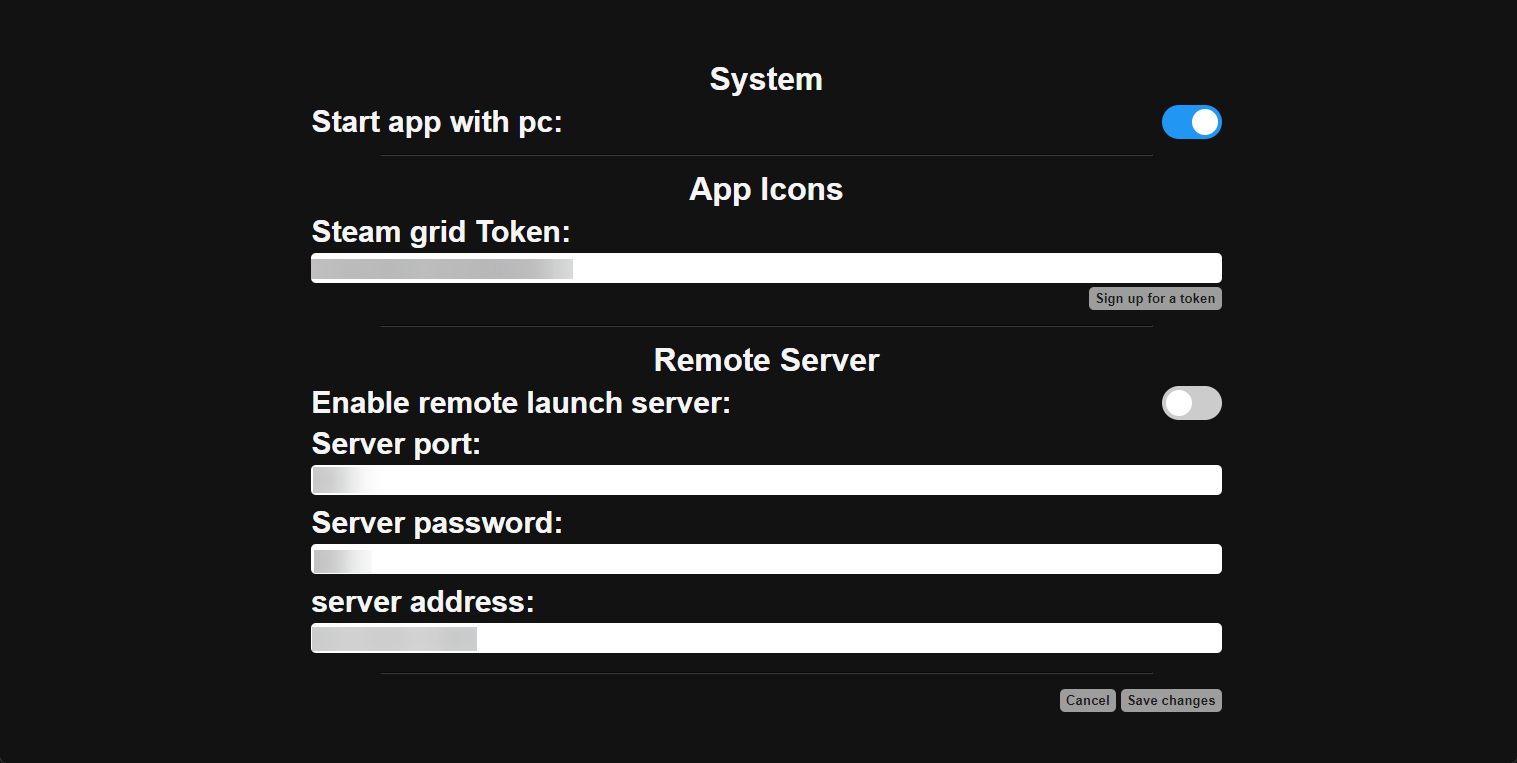The image size is (1517, 763).
Task: Select the Server password text box
Action: (x=766, y=559)
